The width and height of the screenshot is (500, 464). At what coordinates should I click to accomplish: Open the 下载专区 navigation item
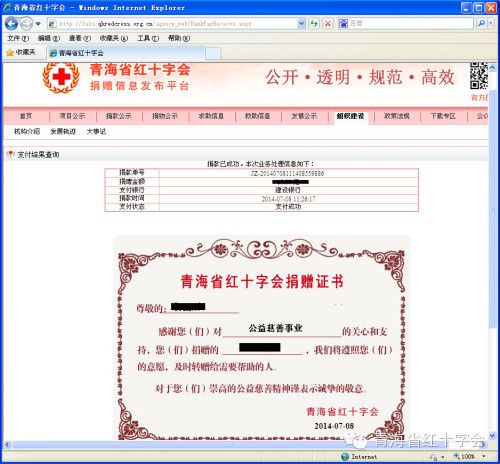(x=443, y=116)
